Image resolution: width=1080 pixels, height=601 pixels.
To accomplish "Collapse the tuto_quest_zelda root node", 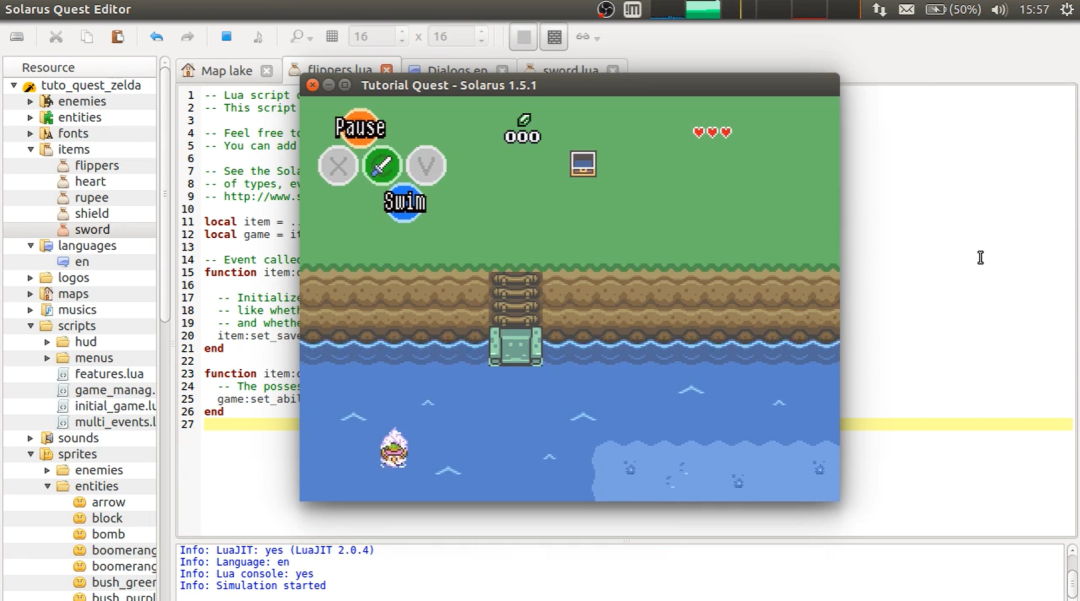I will (x=13, y=85).
